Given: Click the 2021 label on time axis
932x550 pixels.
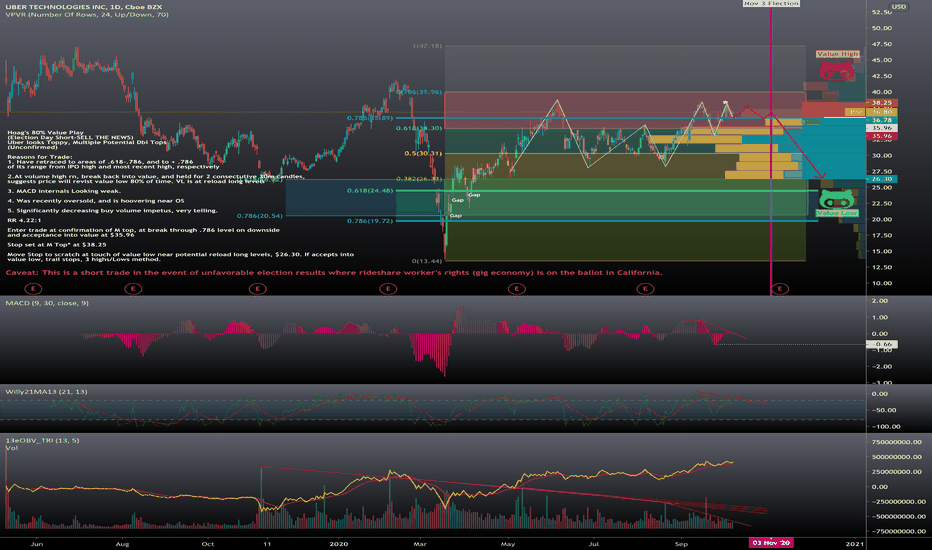Looking at the screenshot, I should [x=855, y=543].
